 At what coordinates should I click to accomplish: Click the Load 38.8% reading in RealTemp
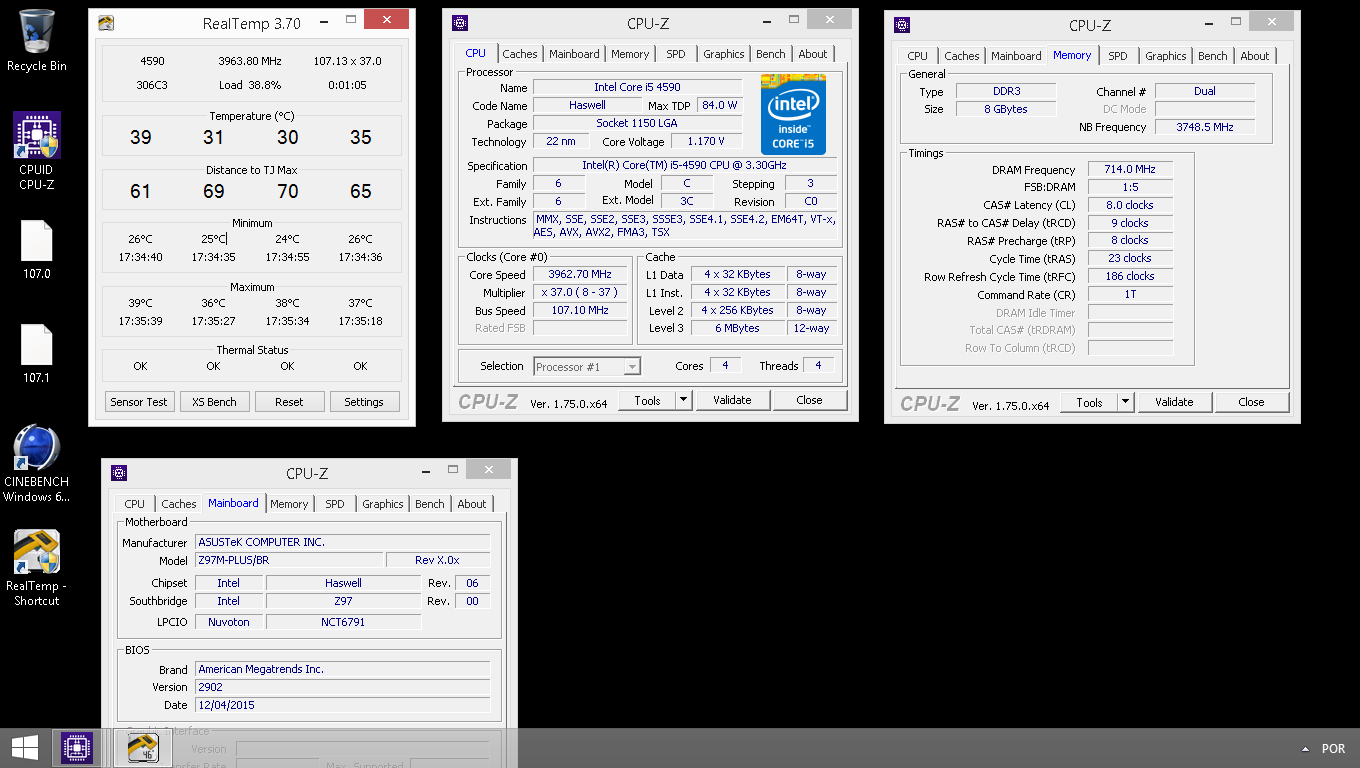(250, 85)
